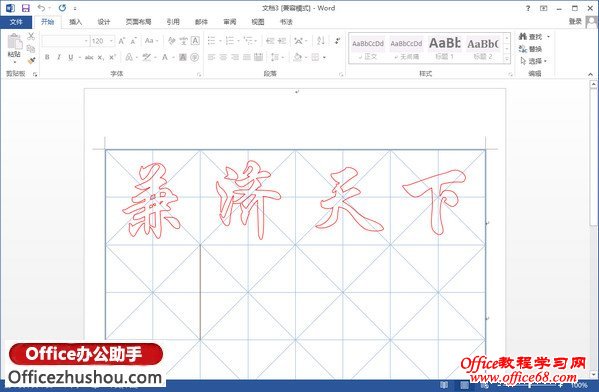The width and height of the screenshot is (599, 392).
Task: Switch to the 插入 (Insert) tab
Action: 75,22
